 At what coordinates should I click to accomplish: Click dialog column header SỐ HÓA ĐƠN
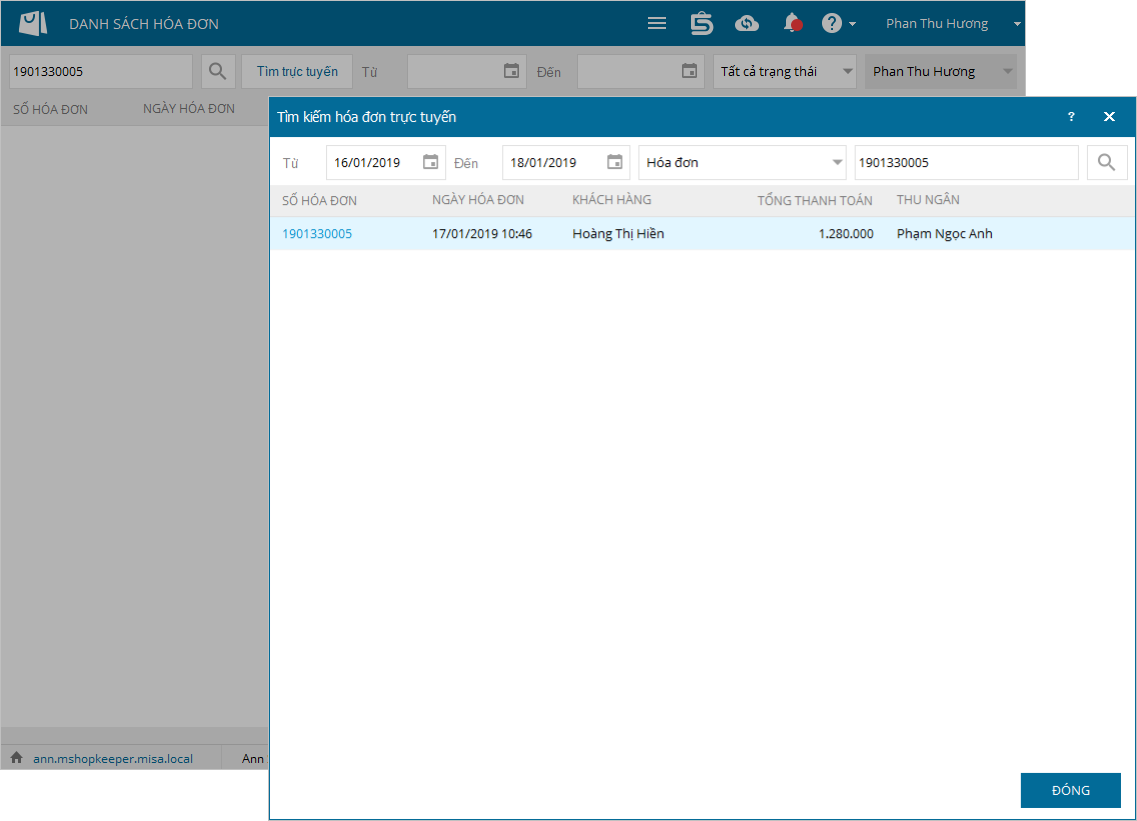[x=319, y=200]
